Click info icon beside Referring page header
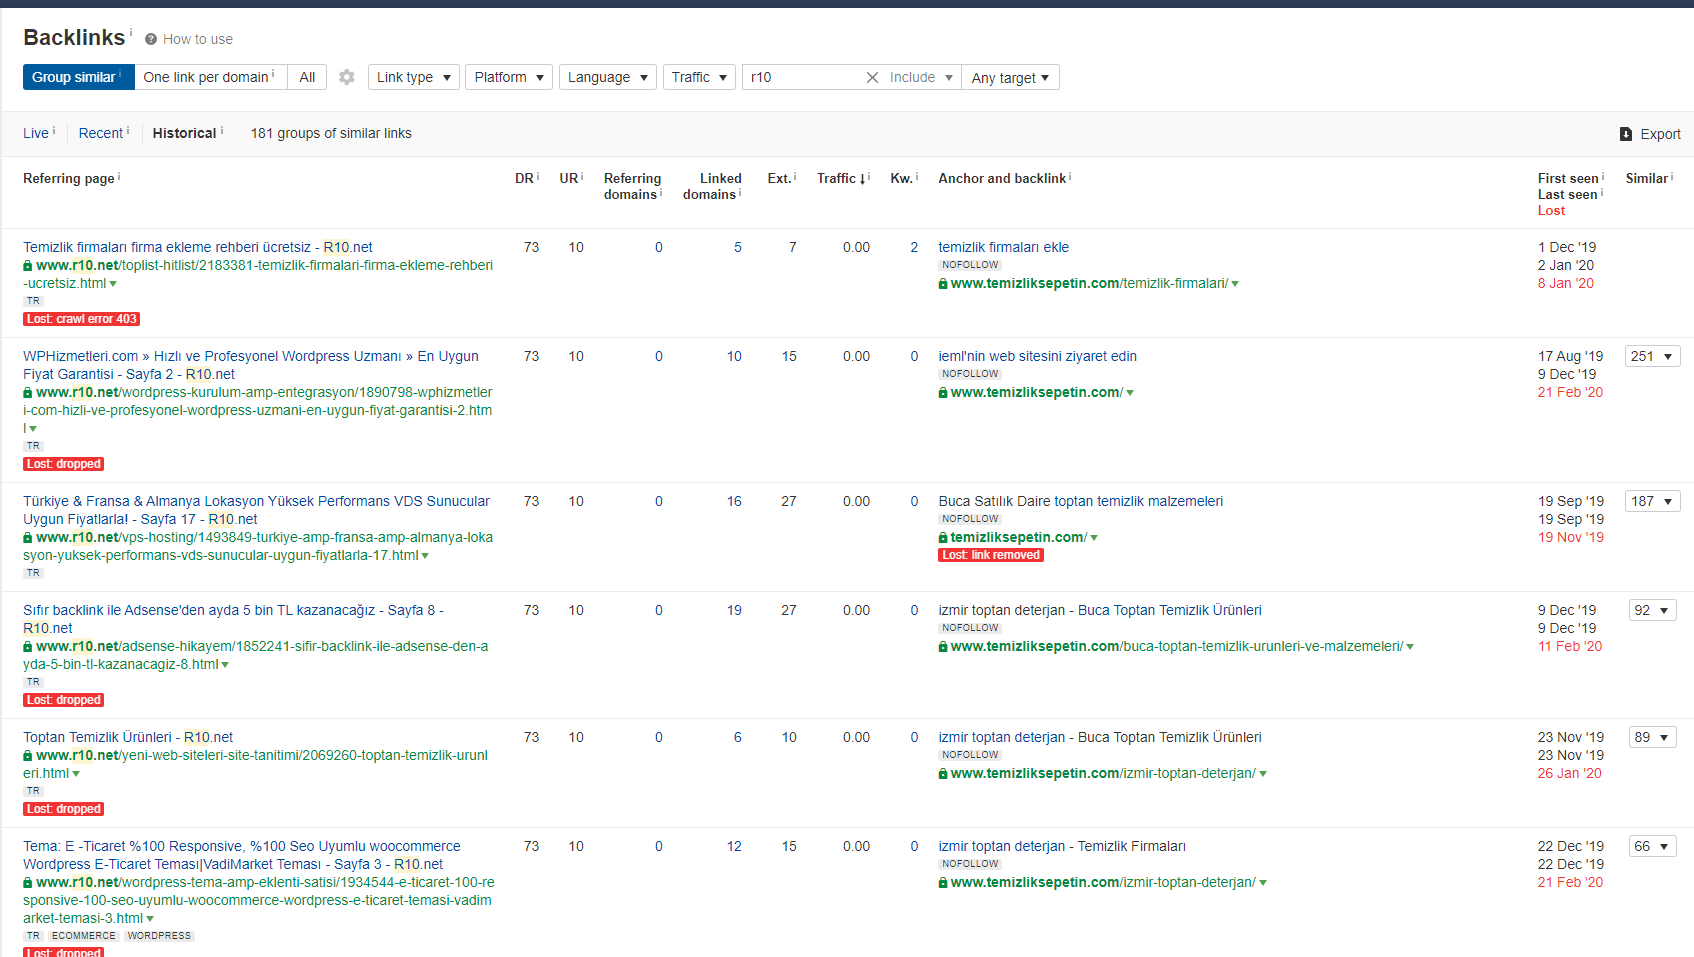 pyautogui.click(x=119, y=177)
